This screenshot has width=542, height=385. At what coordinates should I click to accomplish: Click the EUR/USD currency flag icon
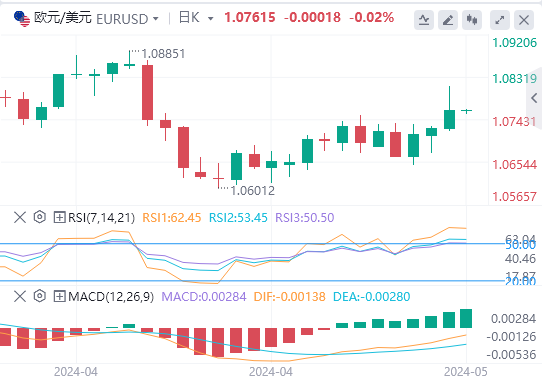click(x=22, y=19)
